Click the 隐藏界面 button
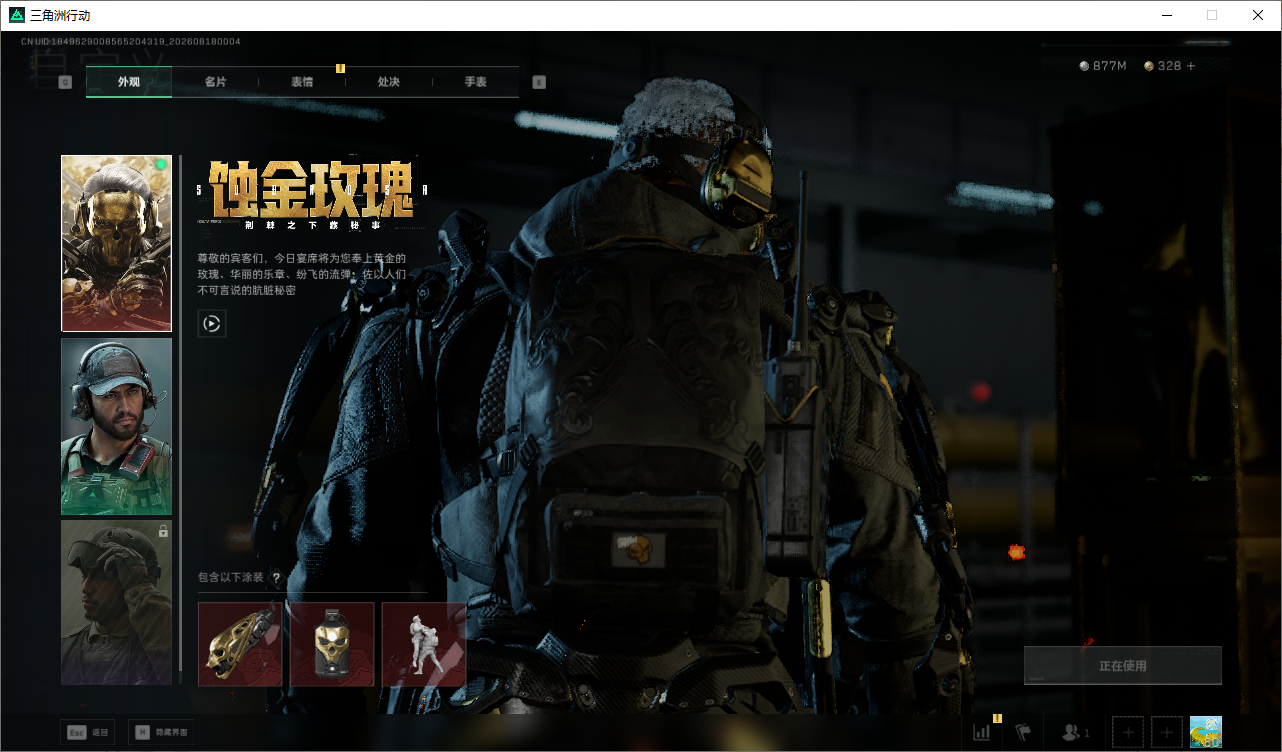Image resolution: width=1282 pixels, height=752 pixels. [x=159, y=732]
